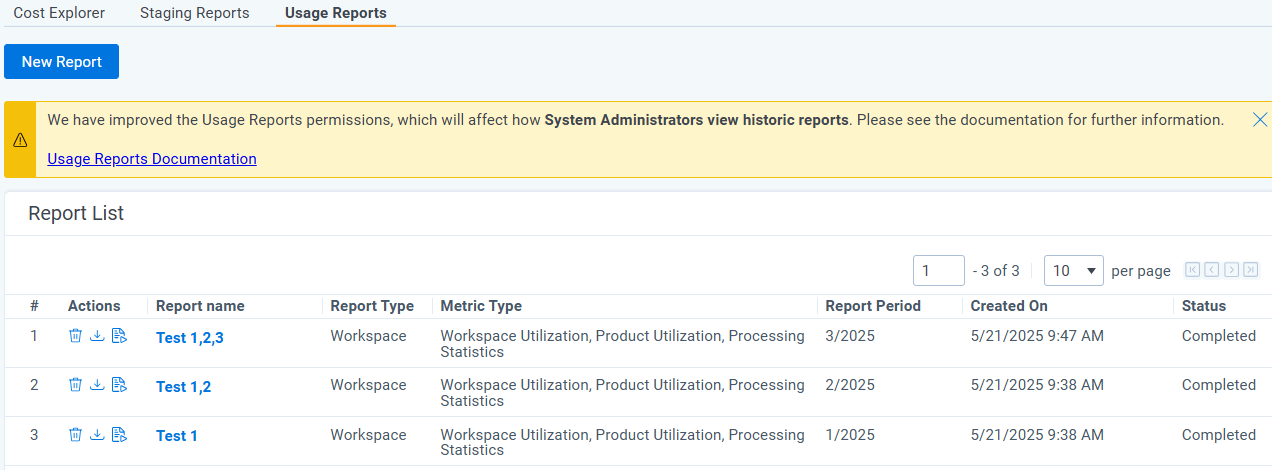Sort by Metric Type column
This screenshot has height=470, width=1272.
(x=481, y=306)
